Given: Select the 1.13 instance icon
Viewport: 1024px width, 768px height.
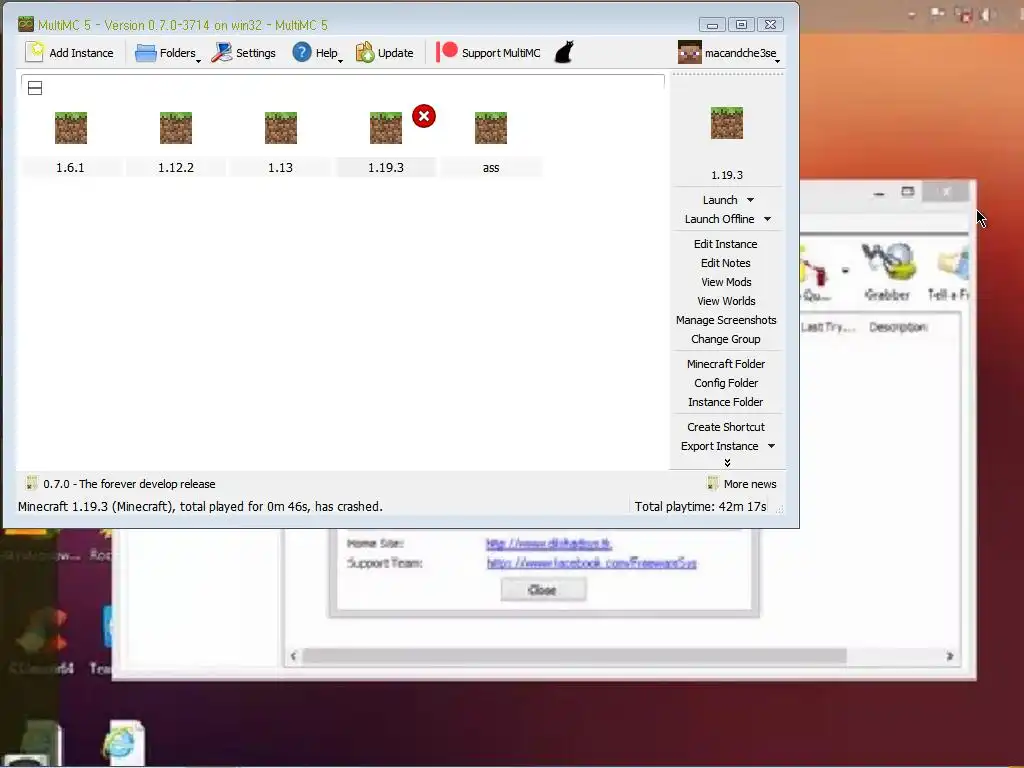Looking at the screenshot, I should 281,128.
